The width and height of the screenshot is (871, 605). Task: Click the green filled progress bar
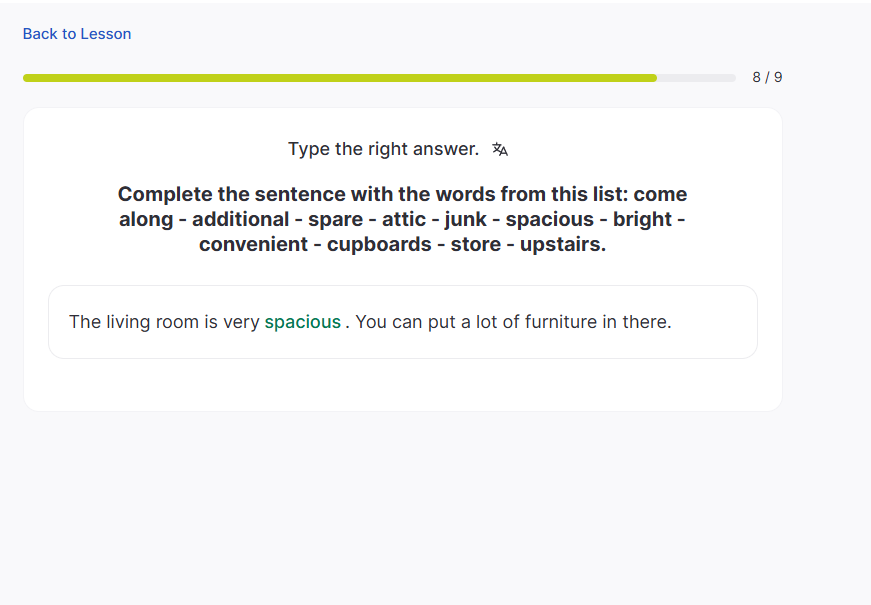[x=340, y=77]
